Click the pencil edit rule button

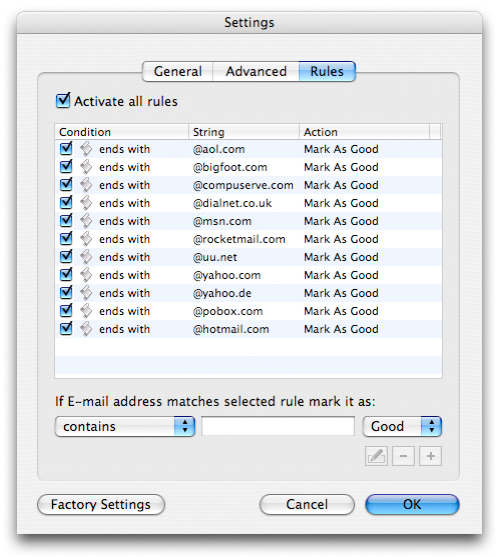(376, 456)
